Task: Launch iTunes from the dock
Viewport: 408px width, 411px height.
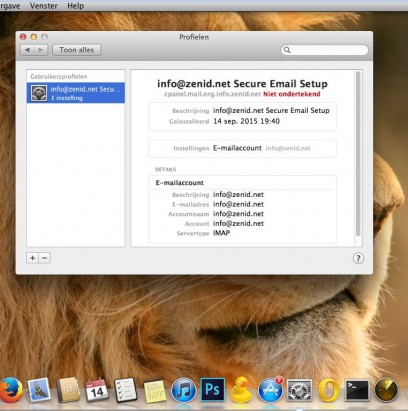Action: click(183, 390)
